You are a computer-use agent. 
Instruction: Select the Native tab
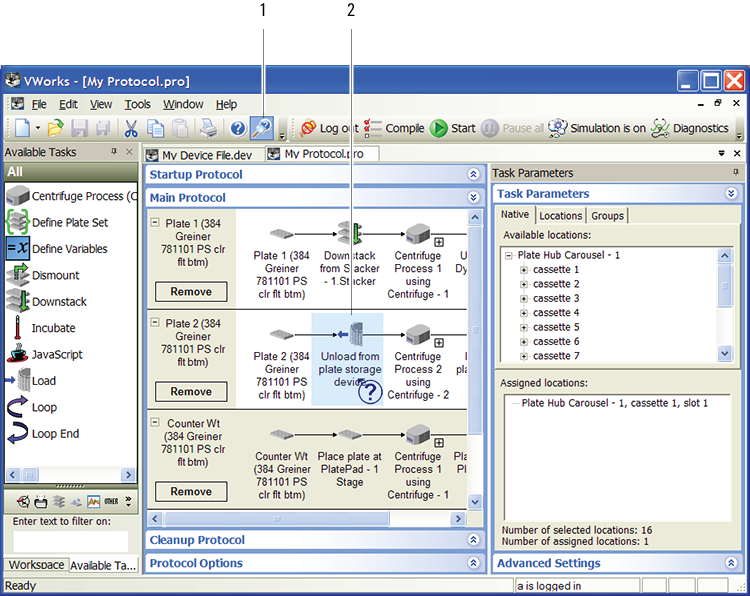(515, 215)
